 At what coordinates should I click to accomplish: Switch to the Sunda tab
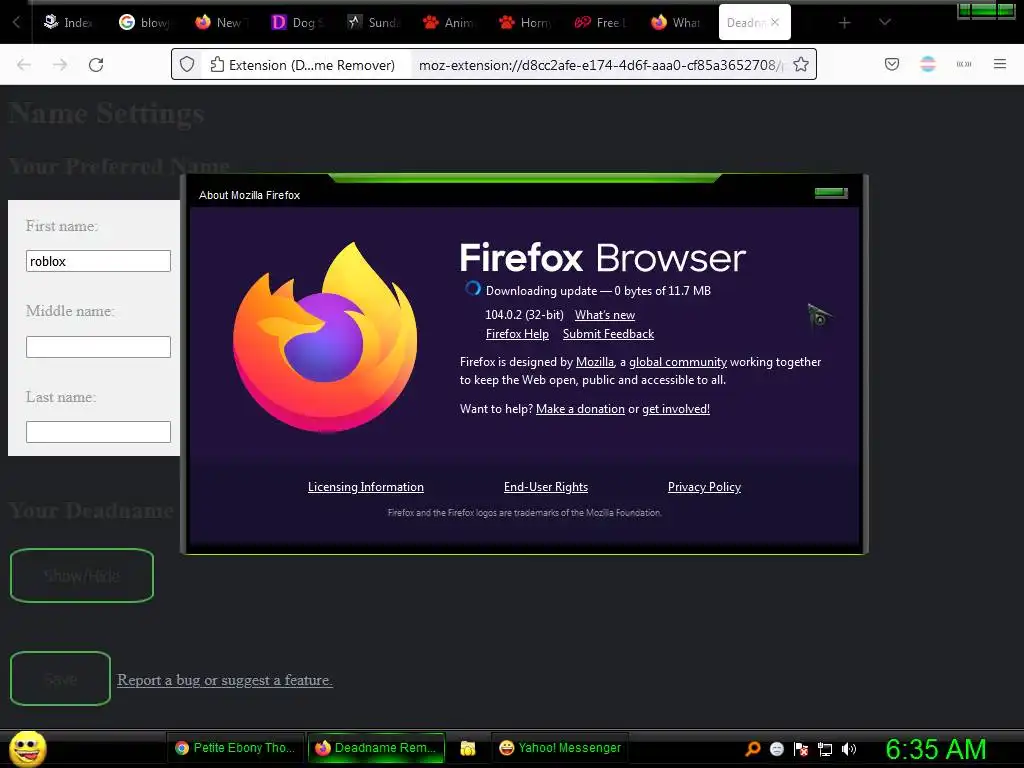click(373, 22)
